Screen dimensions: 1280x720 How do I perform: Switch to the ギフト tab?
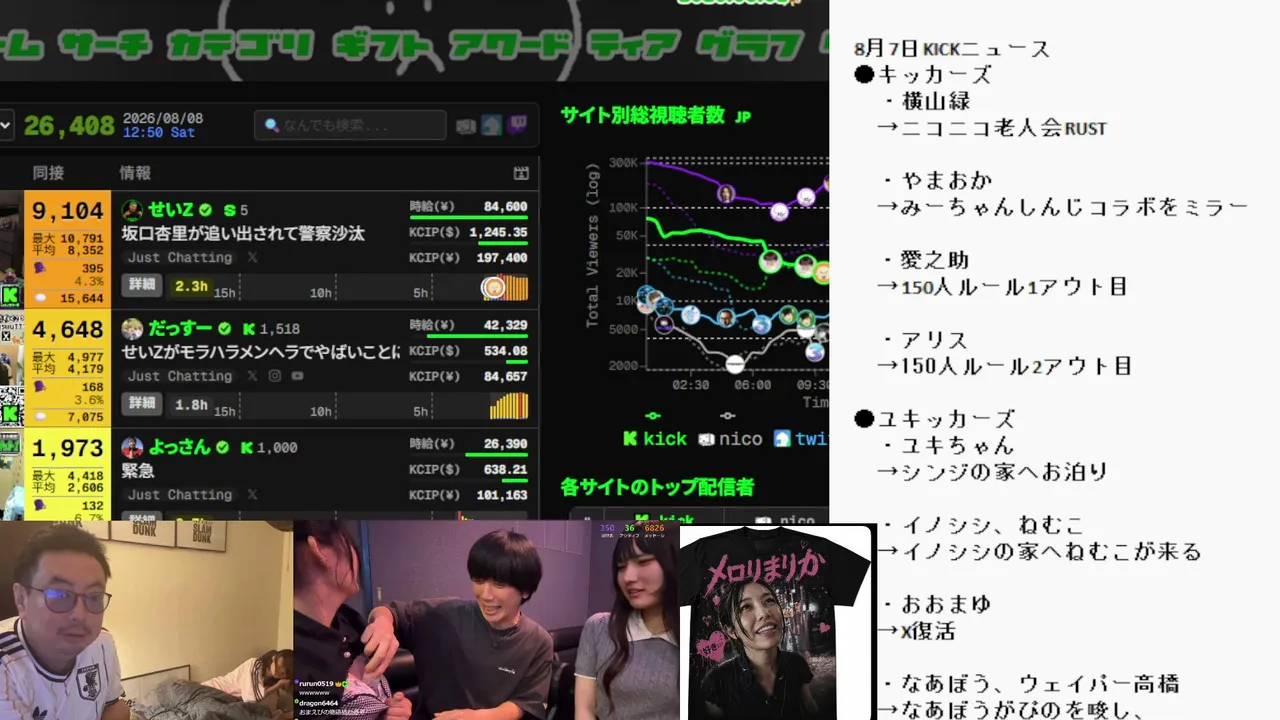pyautogui.click(x=381, y=44)
